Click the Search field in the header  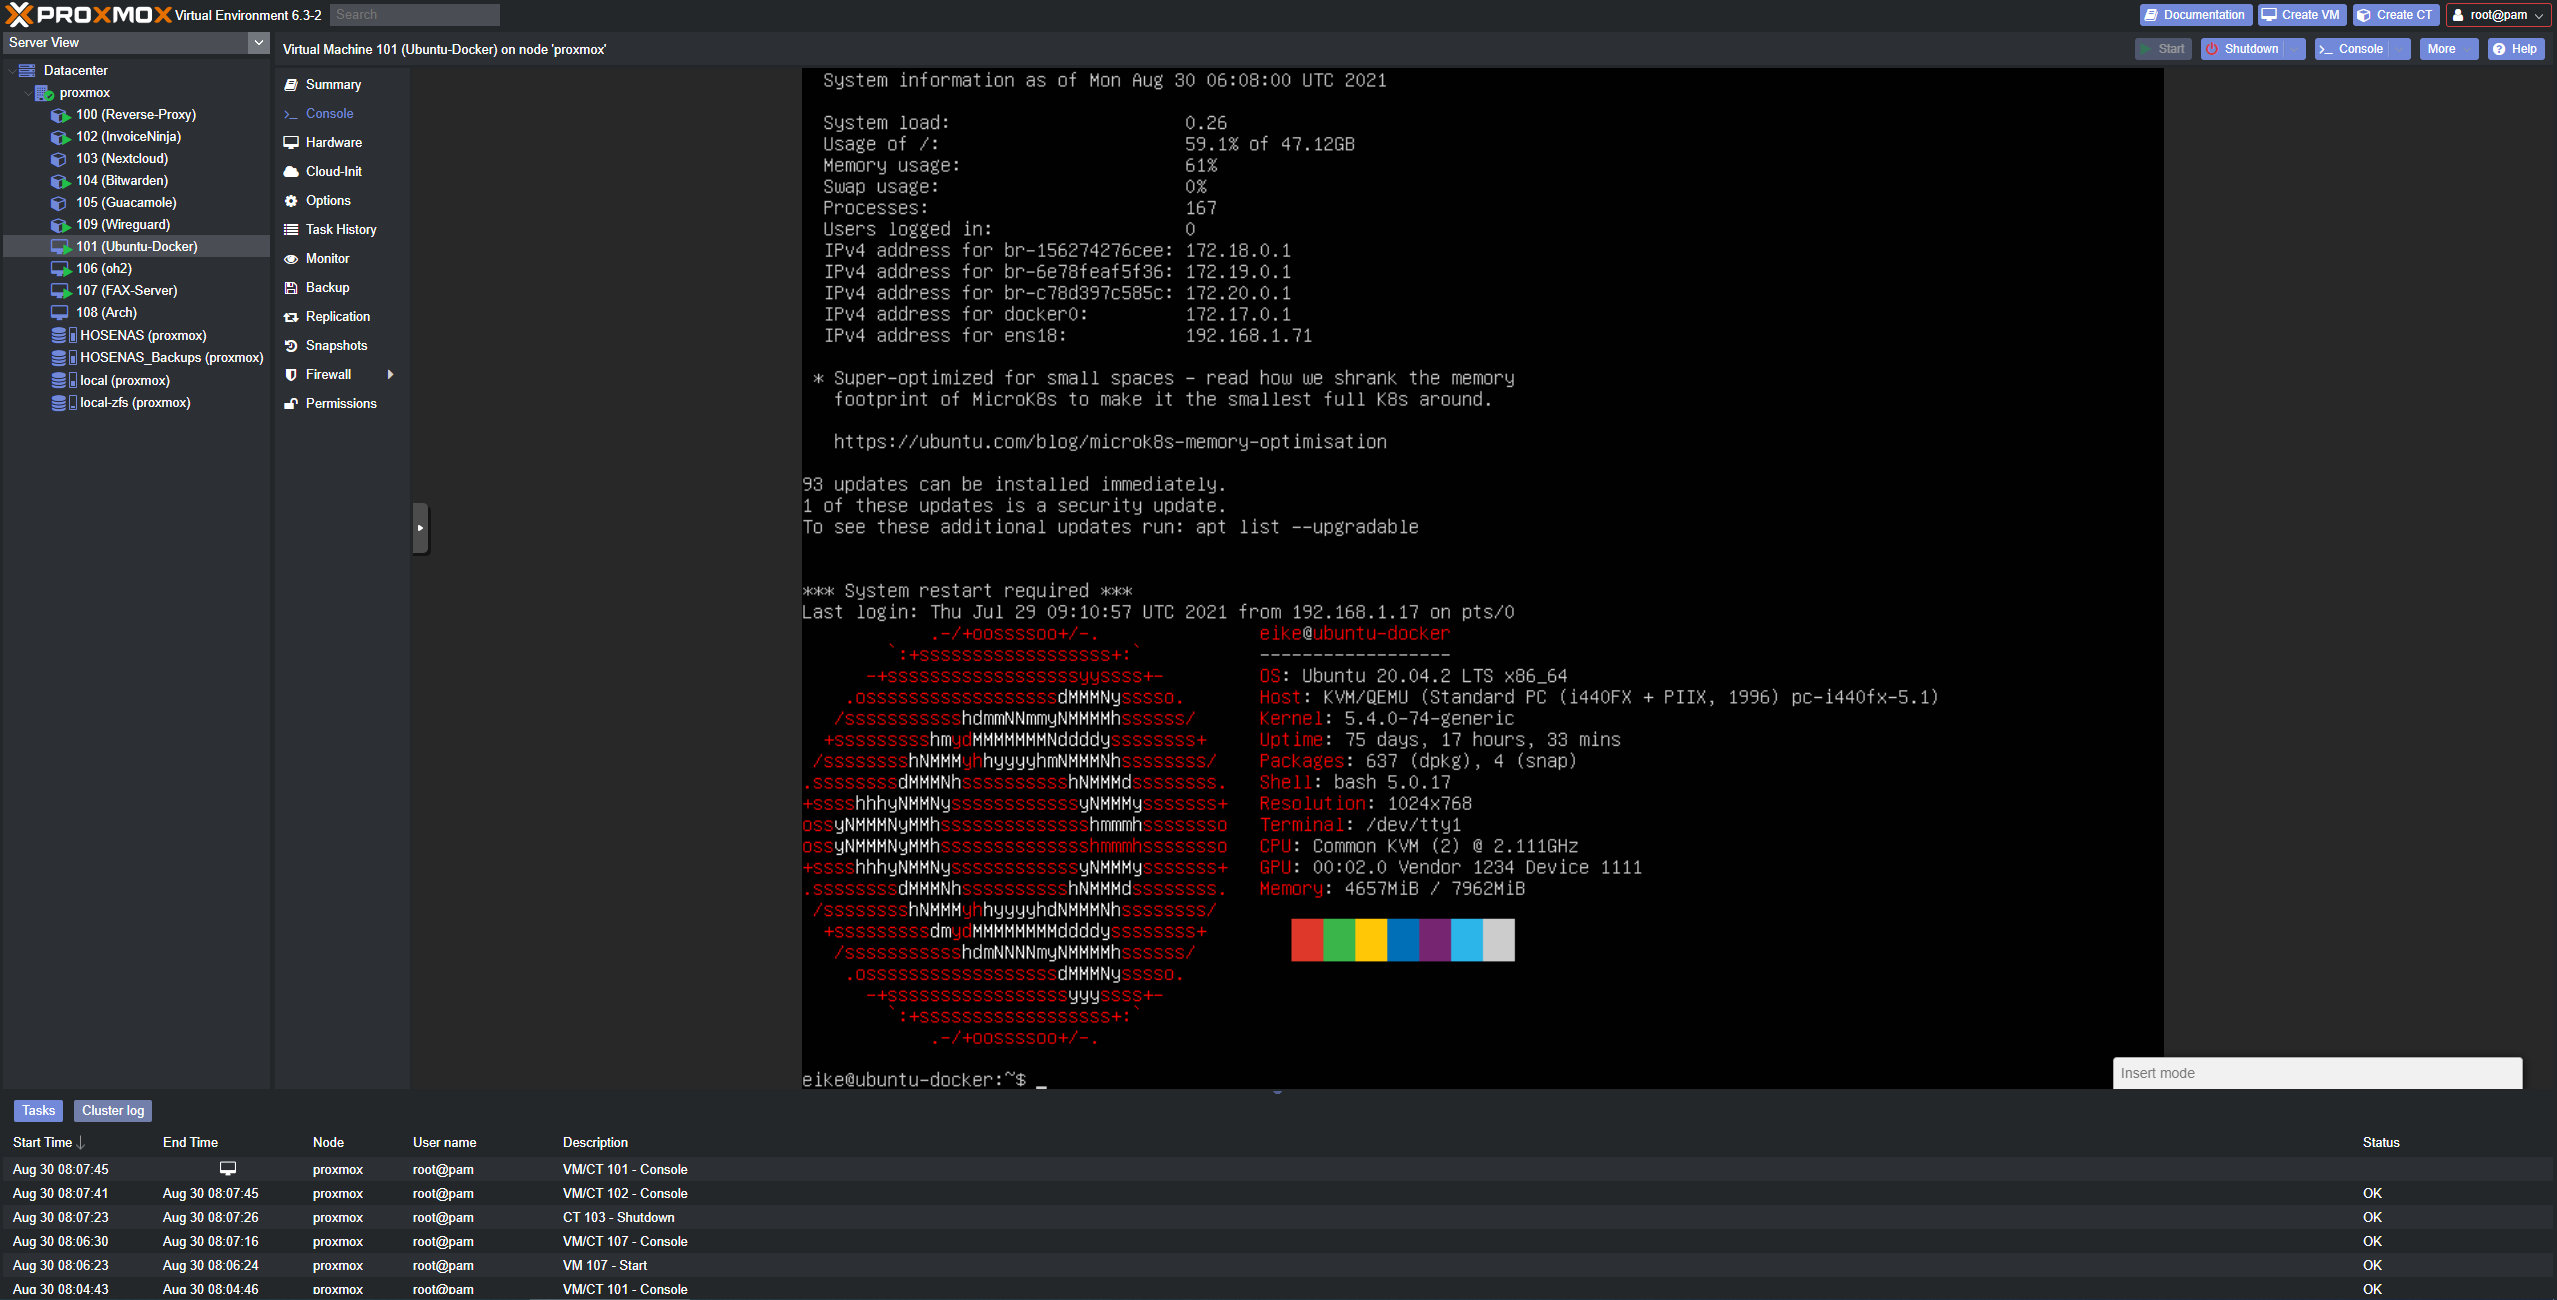[414, 15]
